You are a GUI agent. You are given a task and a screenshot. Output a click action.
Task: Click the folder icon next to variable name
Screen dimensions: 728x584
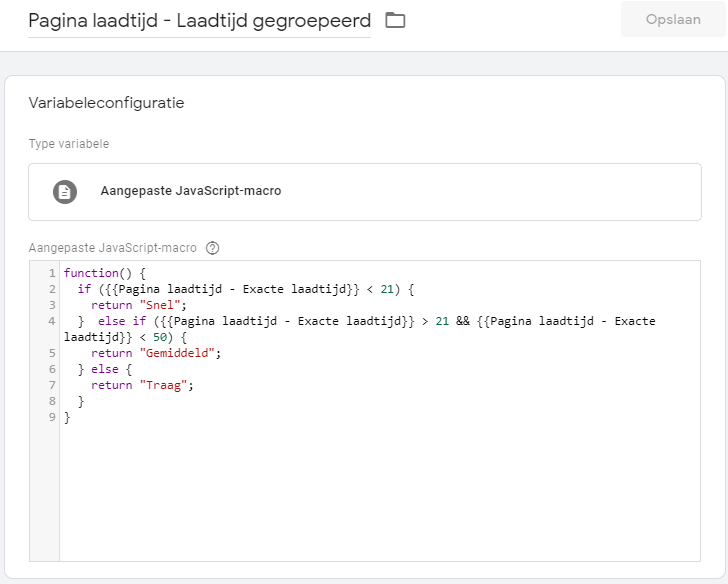coord(395,20)
